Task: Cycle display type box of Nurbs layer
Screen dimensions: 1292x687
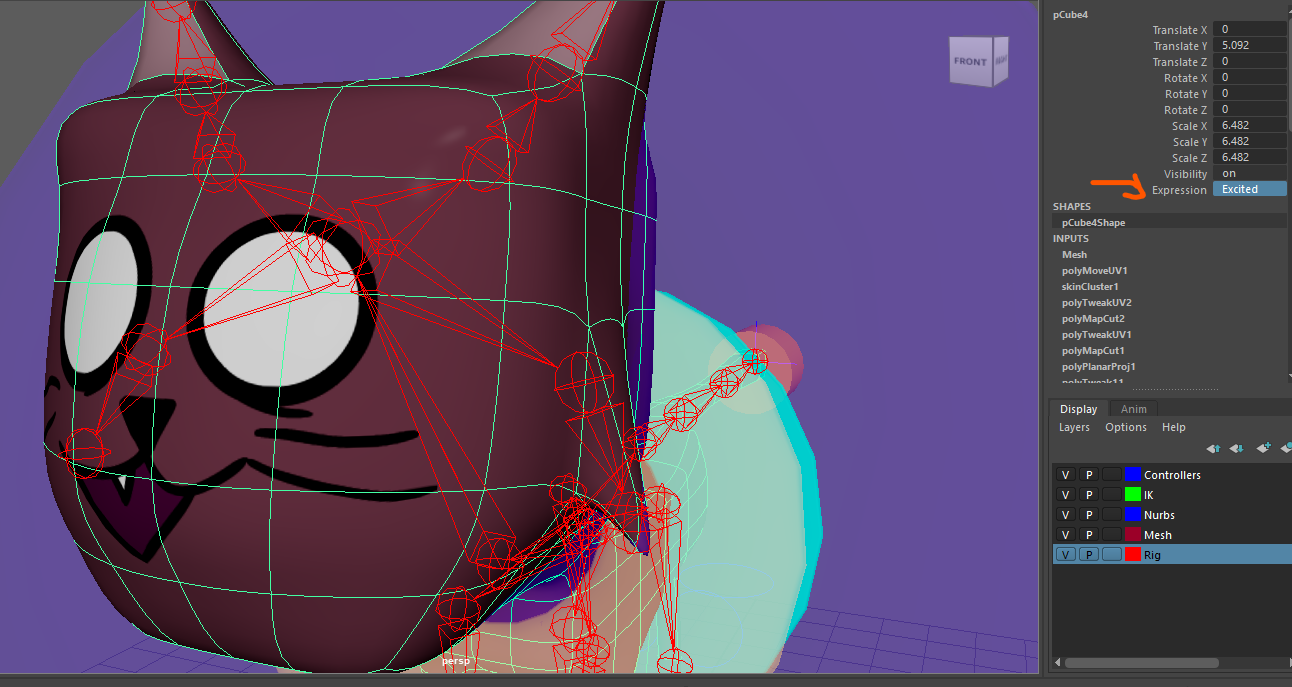Action: (x=1111, y=515)
